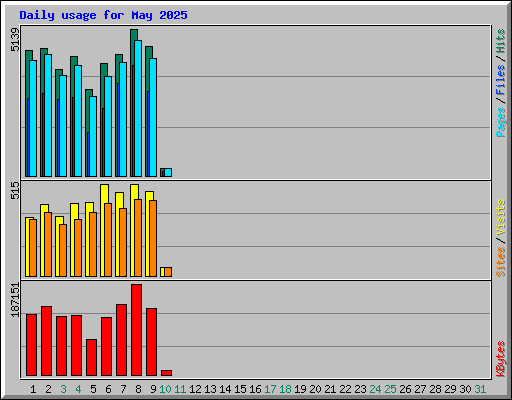The width and height of the screenshot is (512, 400).
Task: Select the day 15 axis label
Action: [x=240, y=389]
